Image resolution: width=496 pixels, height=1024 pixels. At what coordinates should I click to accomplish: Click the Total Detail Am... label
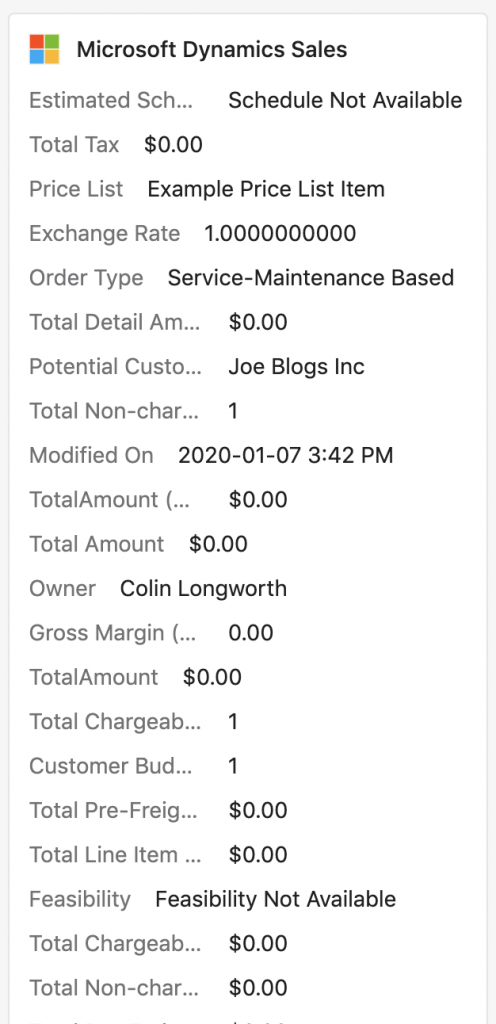click(115, 322)
